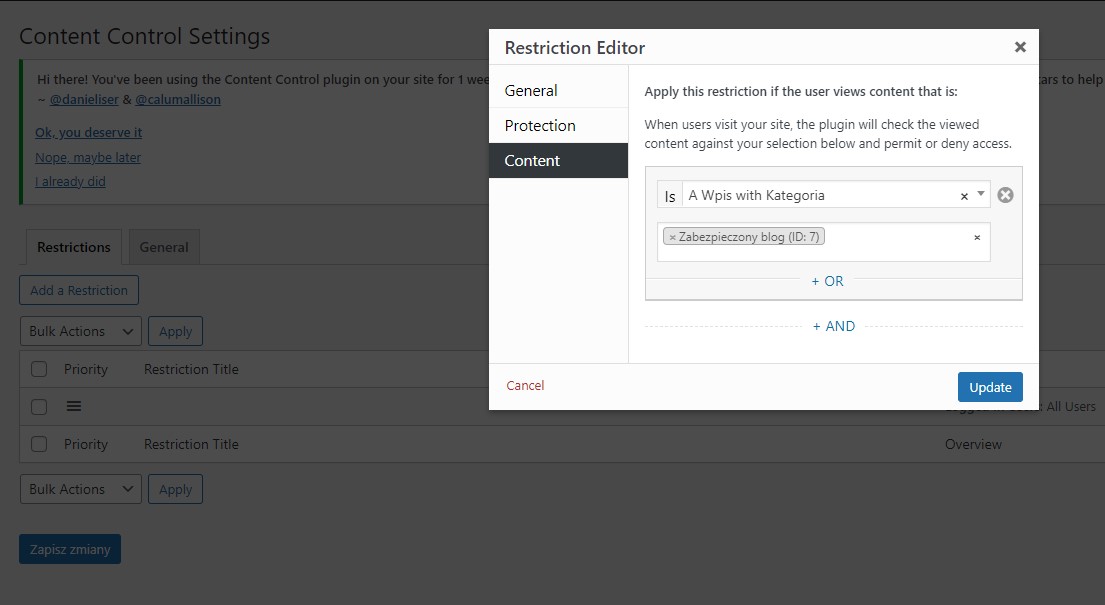Click the drag handle icon in restriction row

coord(74,406)
